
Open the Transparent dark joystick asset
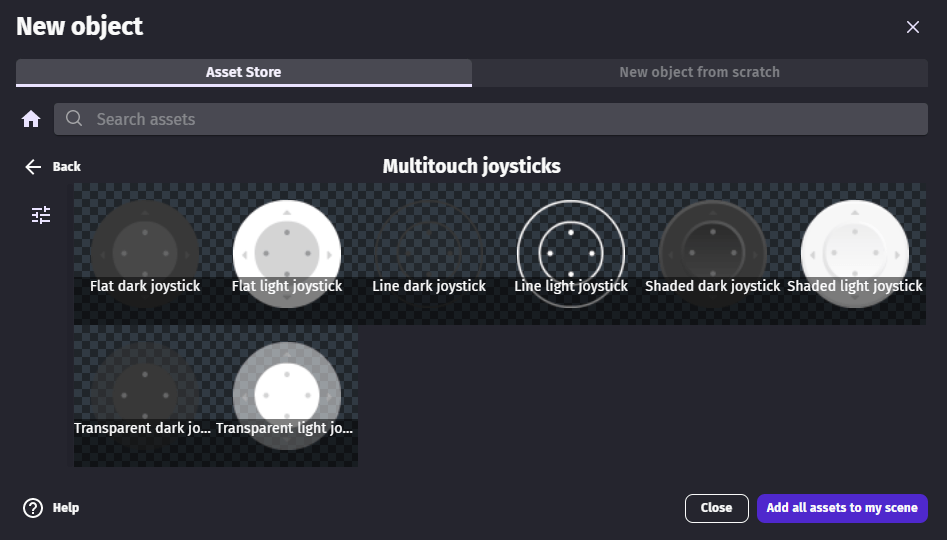coord(145,396)
